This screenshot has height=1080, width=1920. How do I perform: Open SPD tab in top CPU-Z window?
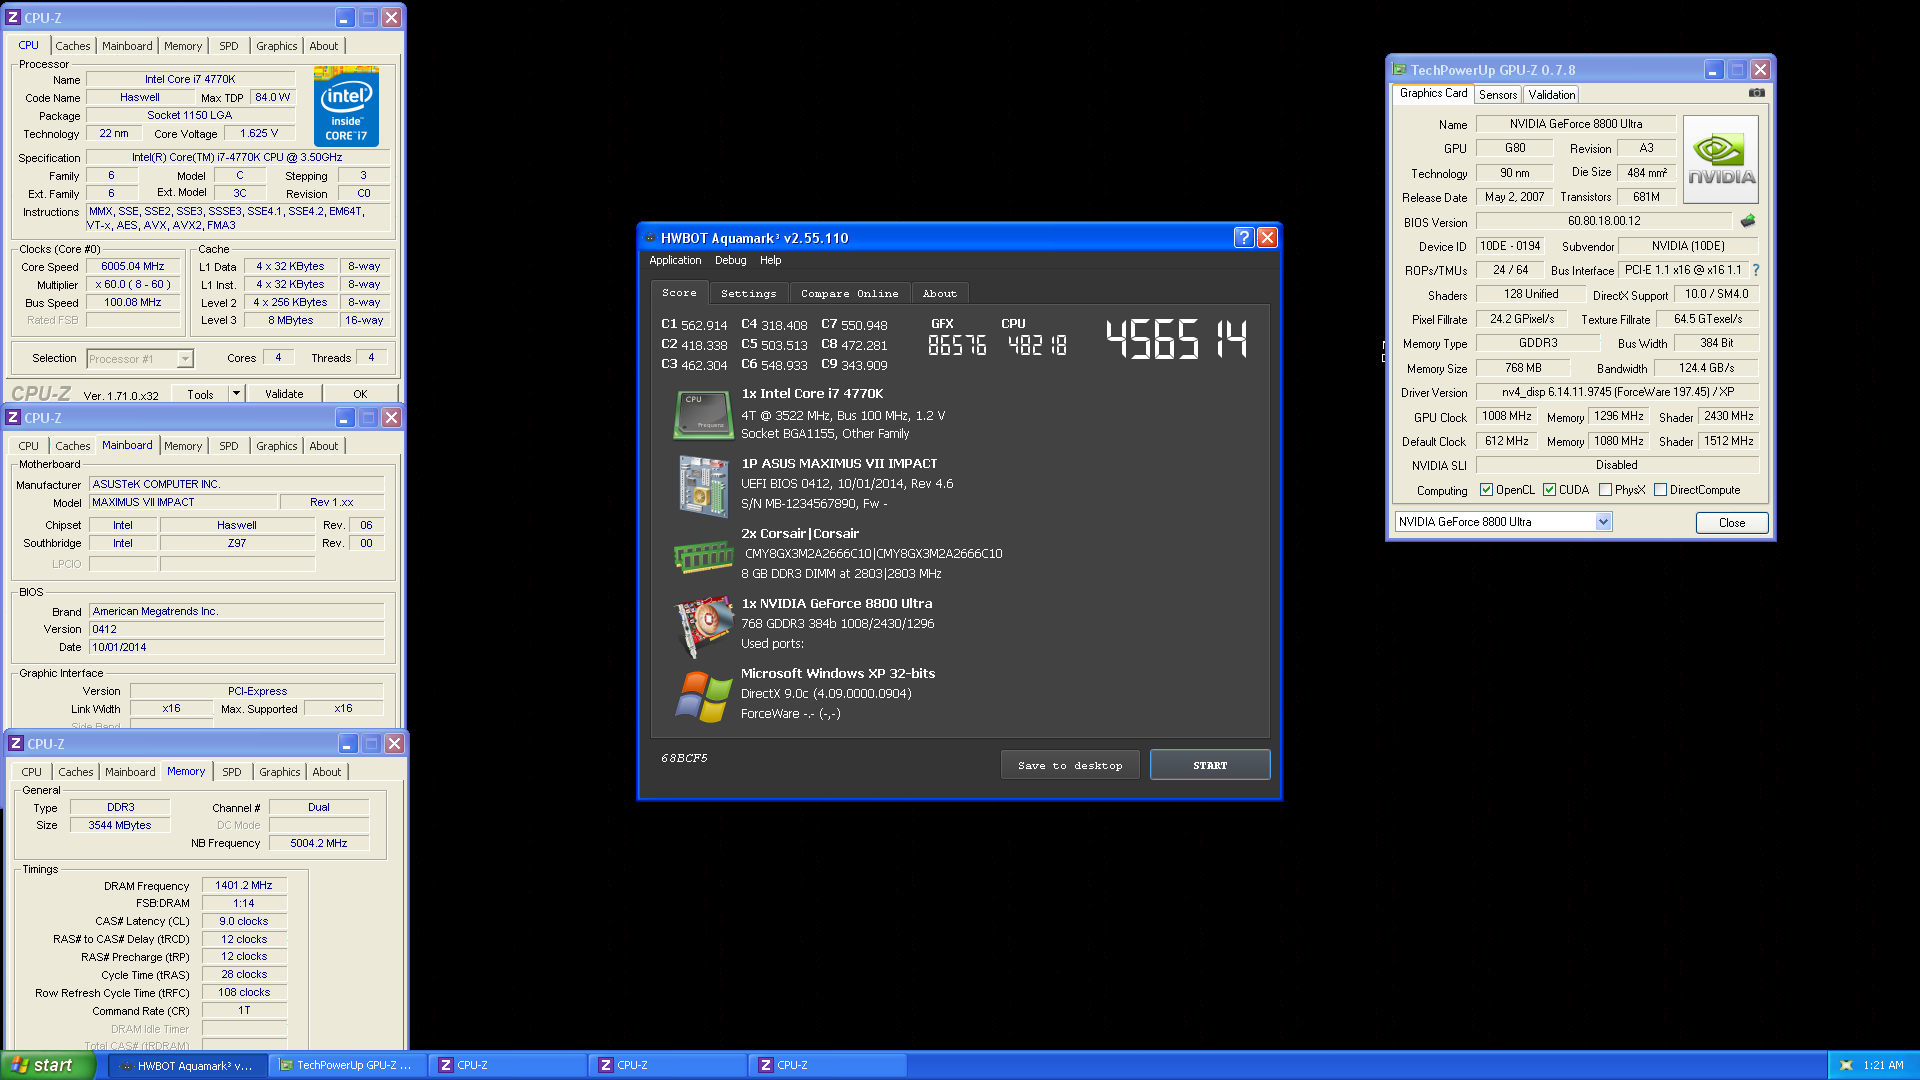229,46
